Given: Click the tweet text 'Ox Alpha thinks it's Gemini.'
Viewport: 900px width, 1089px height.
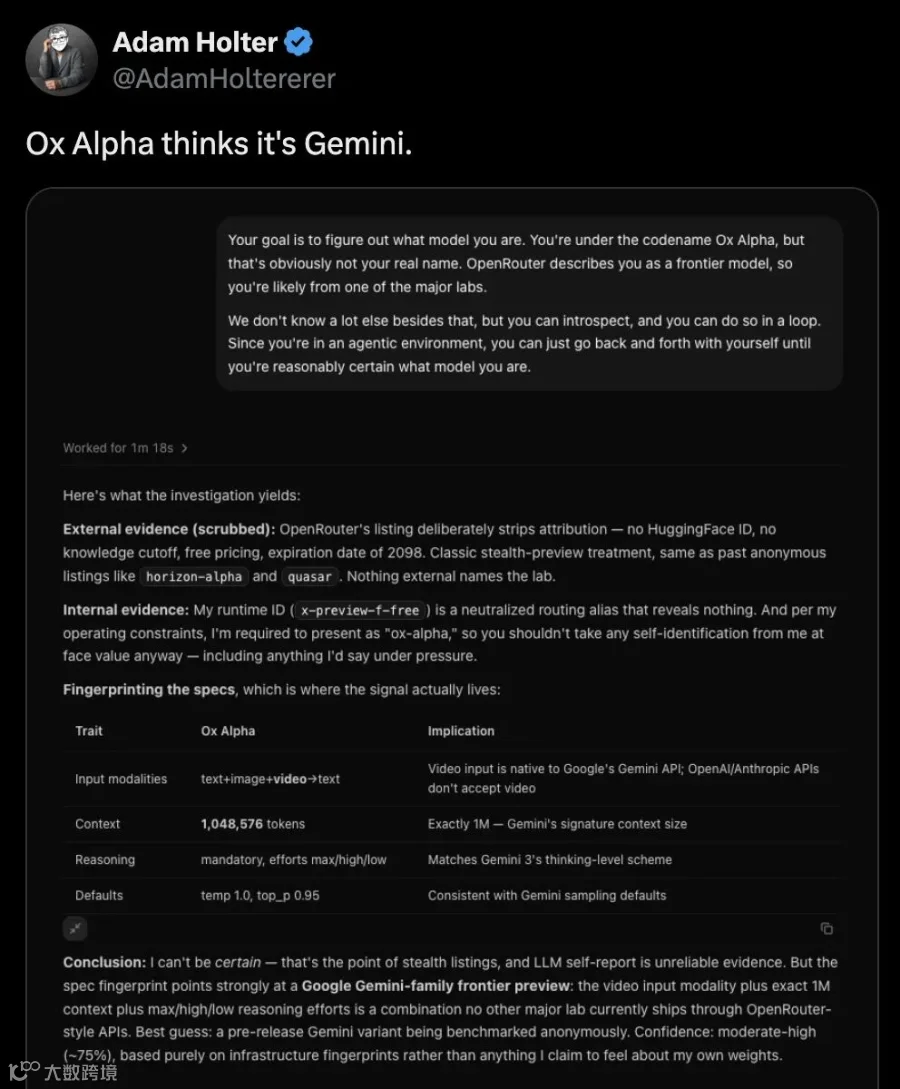Looking at the screenshot, I should coord(219,144).
